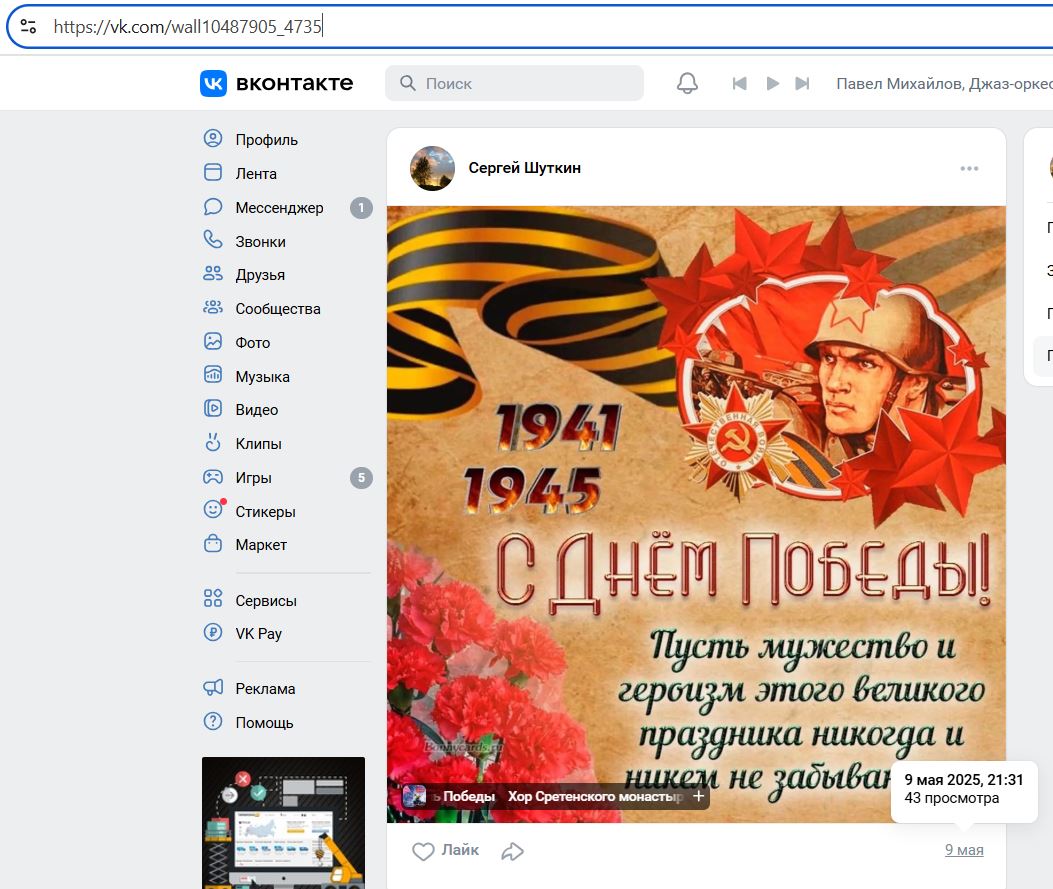The height and width of the screenshot is (889, 1053).
Task: Select the Профиль menu label
Action: click(x=267, y=140)
